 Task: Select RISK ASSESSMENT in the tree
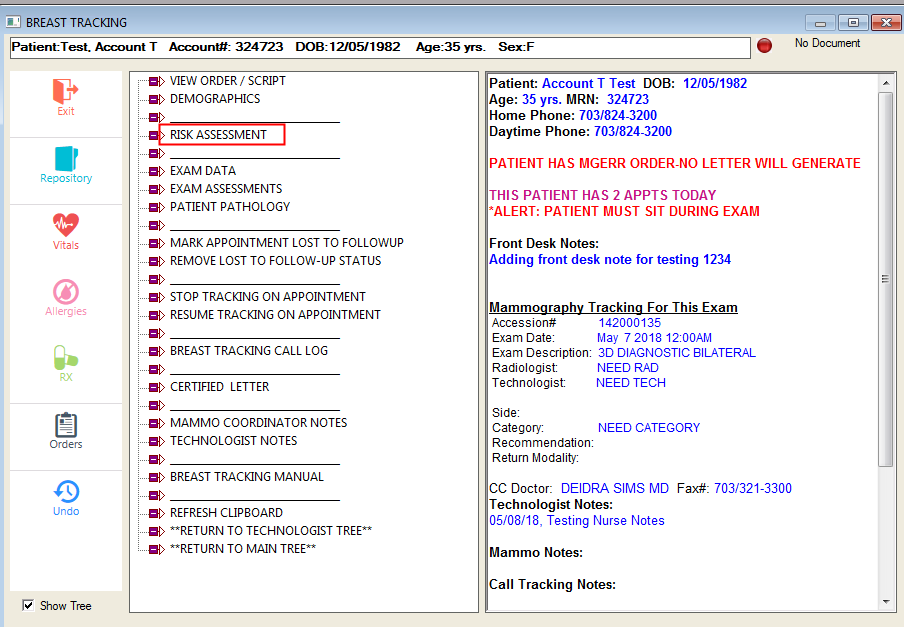click(218, 135)
